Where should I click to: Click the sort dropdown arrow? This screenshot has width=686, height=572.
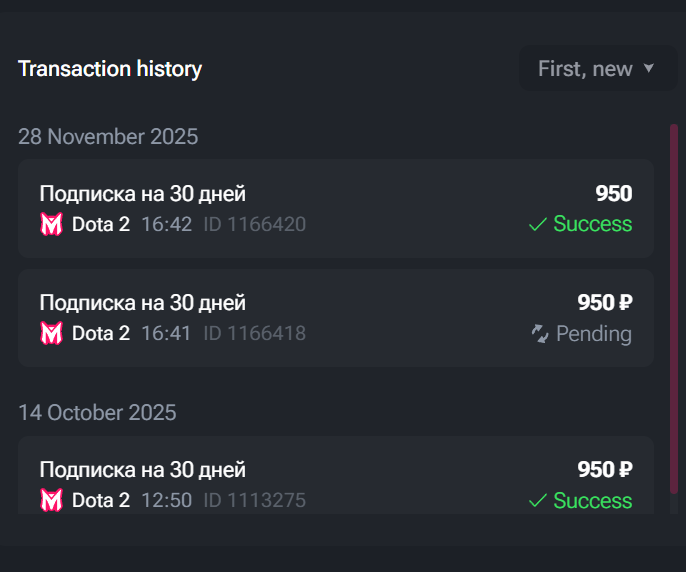(648, 69)
